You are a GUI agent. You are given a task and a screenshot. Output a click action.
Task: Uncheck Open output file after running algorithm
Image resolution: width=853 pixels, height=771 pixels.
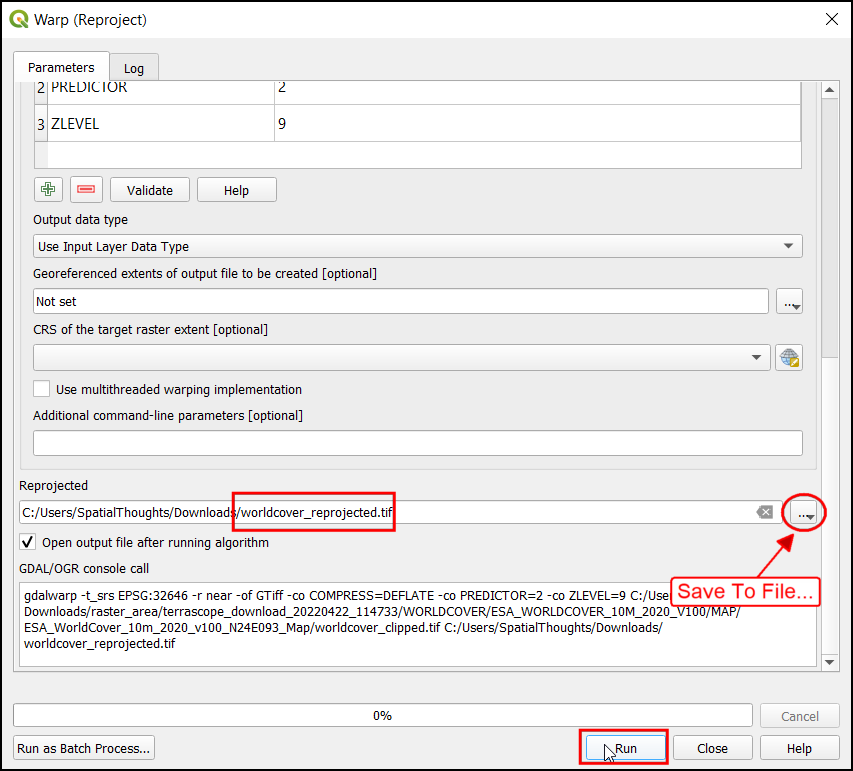(28, 543)
